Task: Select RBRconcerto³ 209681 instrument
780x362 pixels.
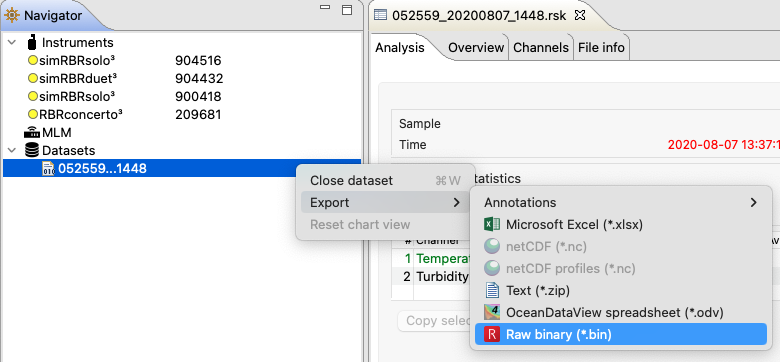Action: [x=125, y=114]
